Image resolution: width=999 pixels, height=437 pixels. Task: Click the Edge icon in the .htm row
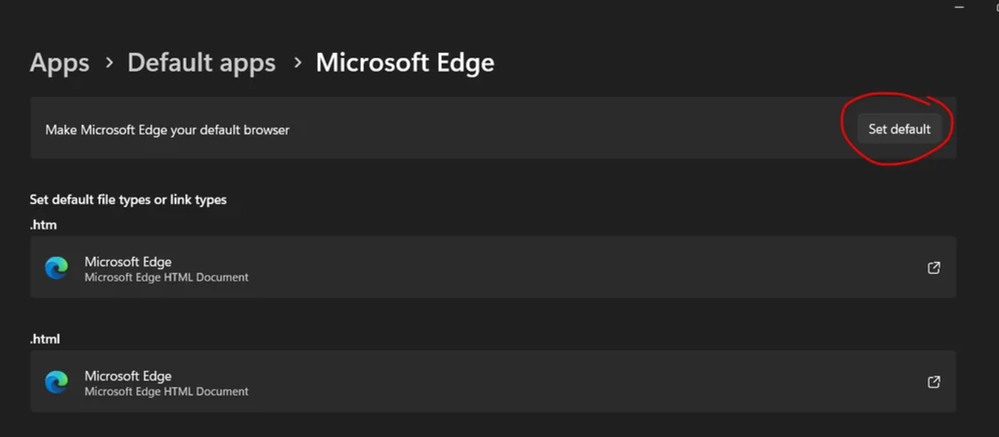click(57, 268)
